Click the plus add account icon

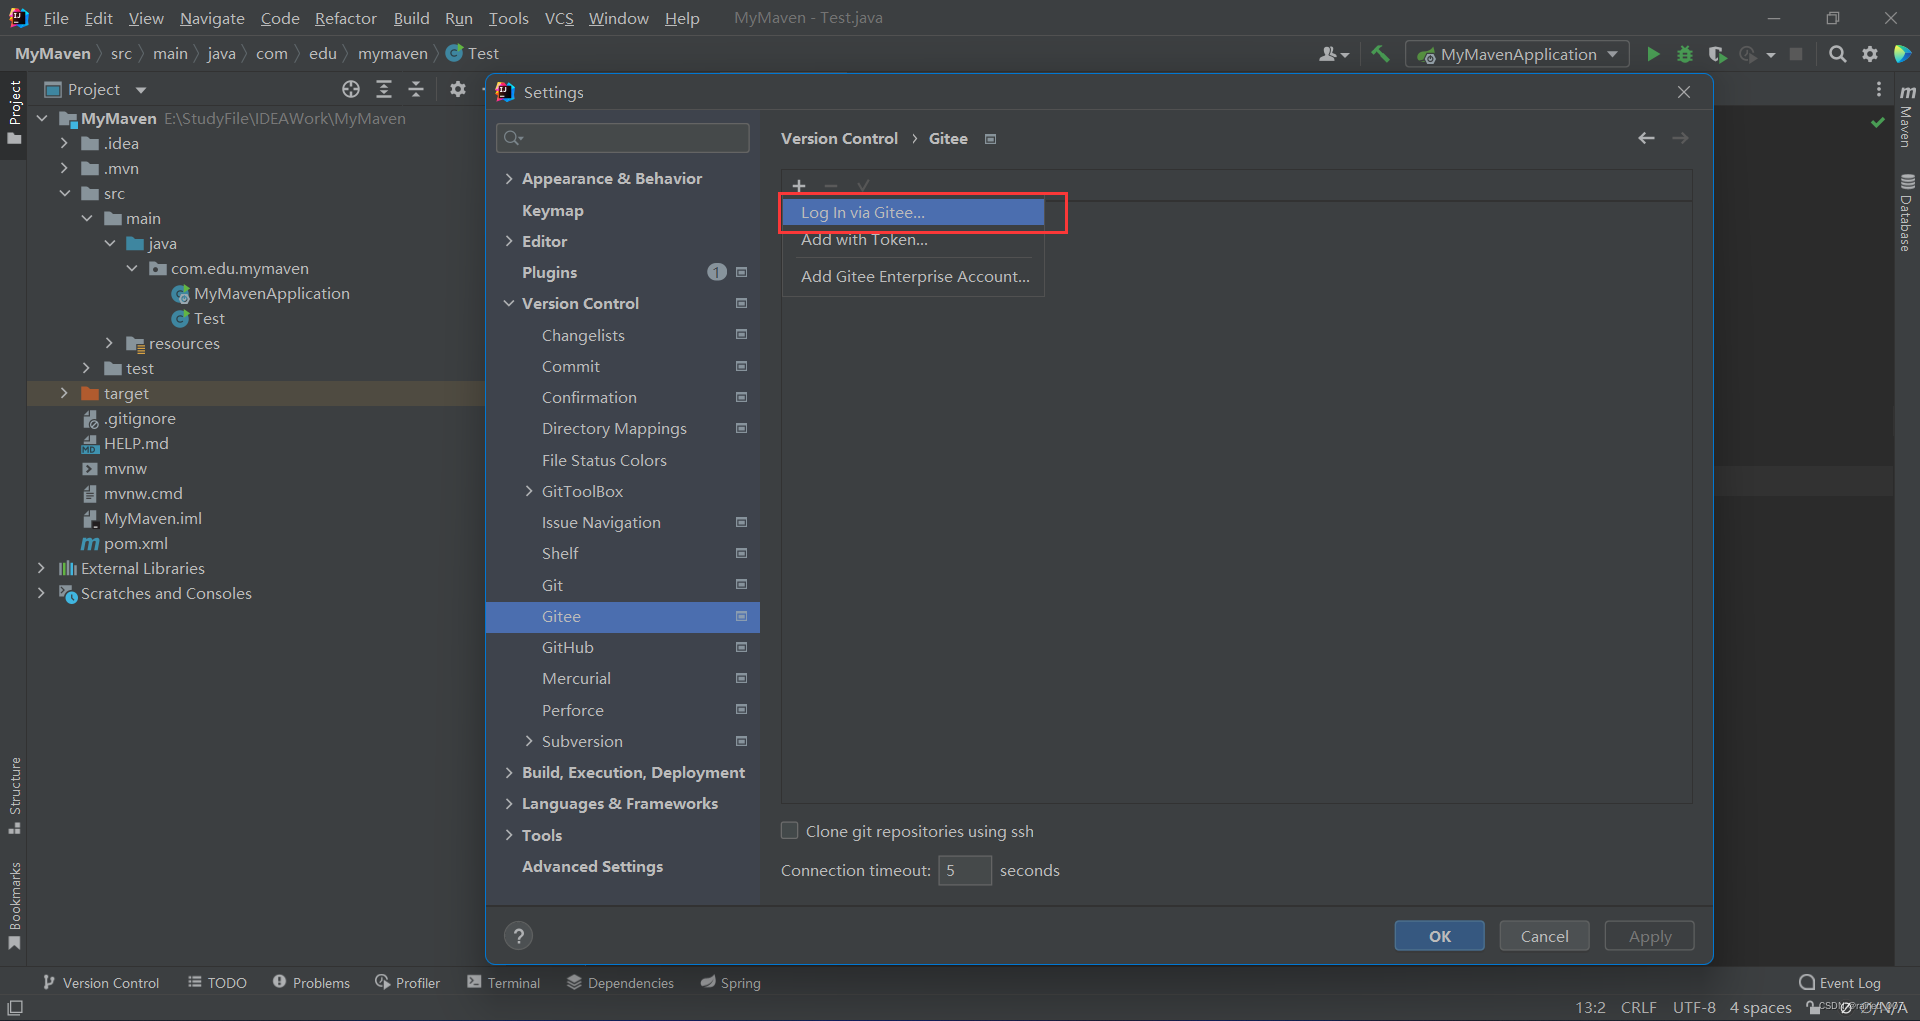tap(799, 186)
